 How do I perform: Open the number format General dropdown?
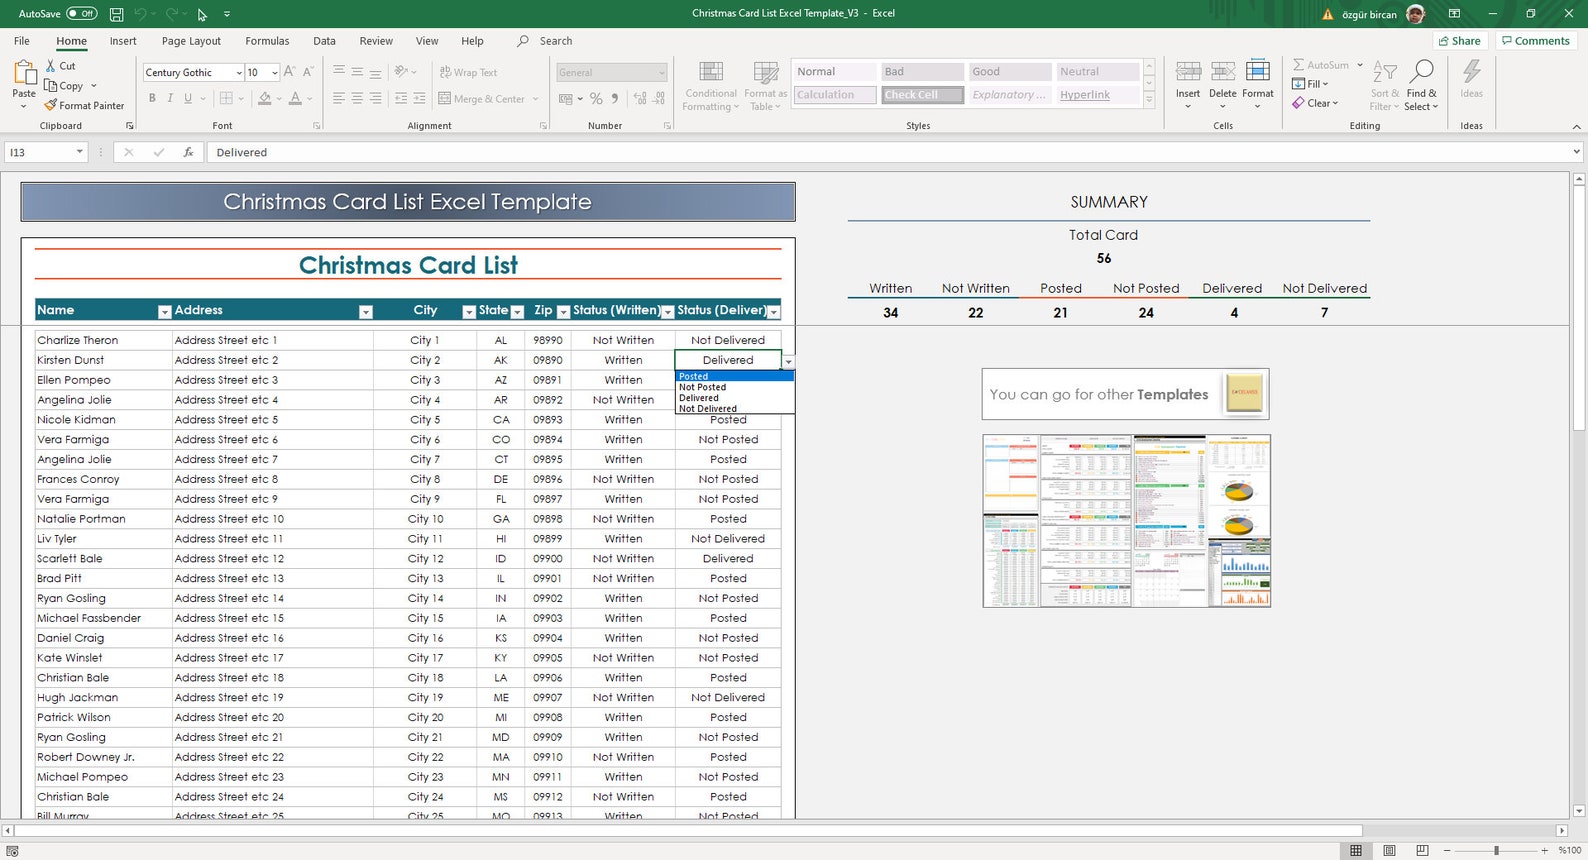pyautogui.click(x=662, y=73)
